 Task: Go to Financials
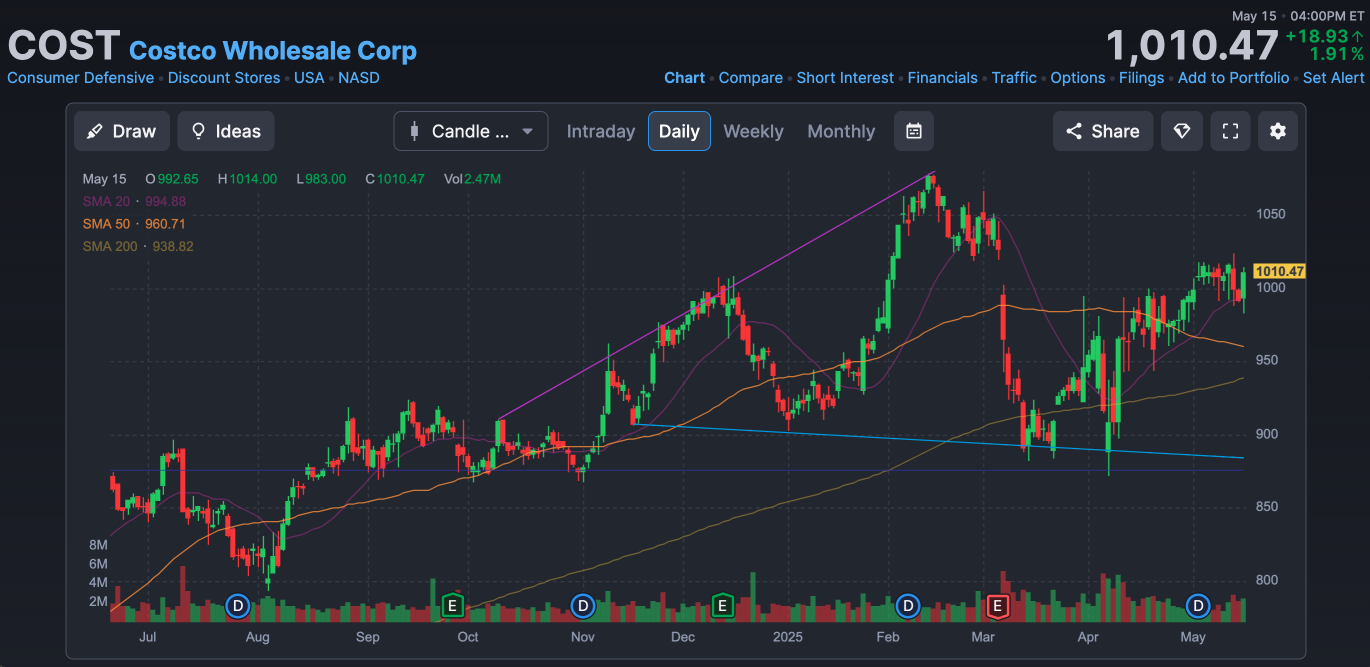(x=943, y=78)
